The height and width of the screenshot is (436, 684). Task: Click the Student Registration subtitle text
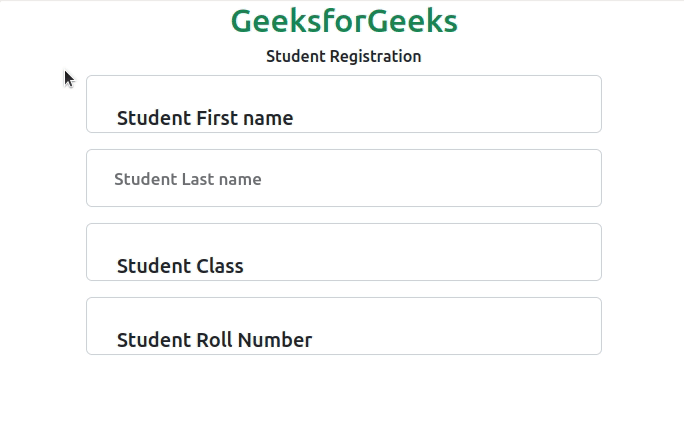tap(344, 56)
